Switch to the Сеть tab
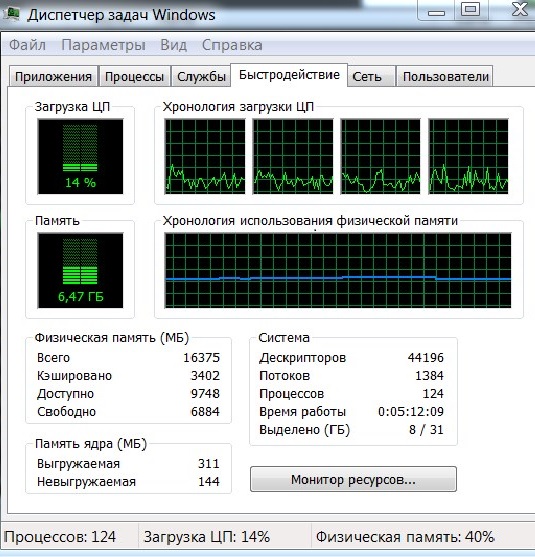This screenshot has width=535, height=557. click(x=372, y=76)
